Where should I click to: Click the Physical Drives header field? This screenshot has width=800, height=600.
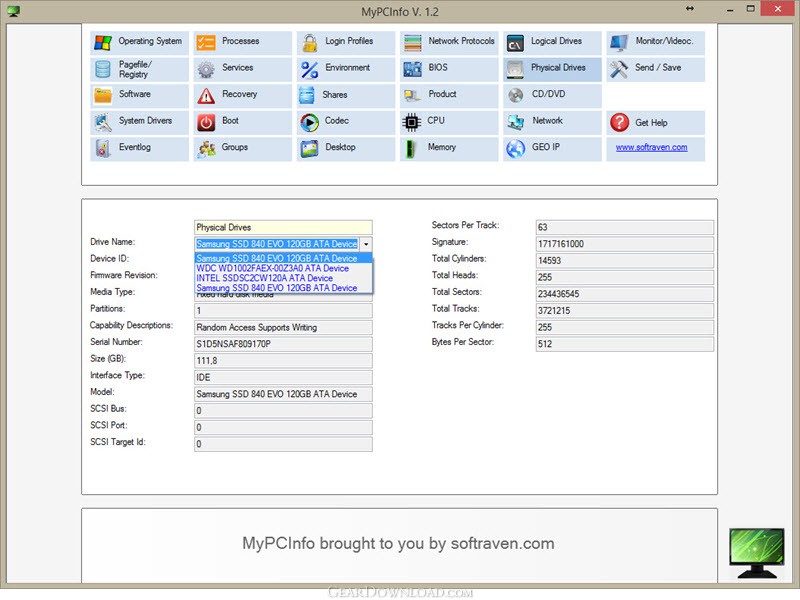pyautogui.click(x=283, y=228)
